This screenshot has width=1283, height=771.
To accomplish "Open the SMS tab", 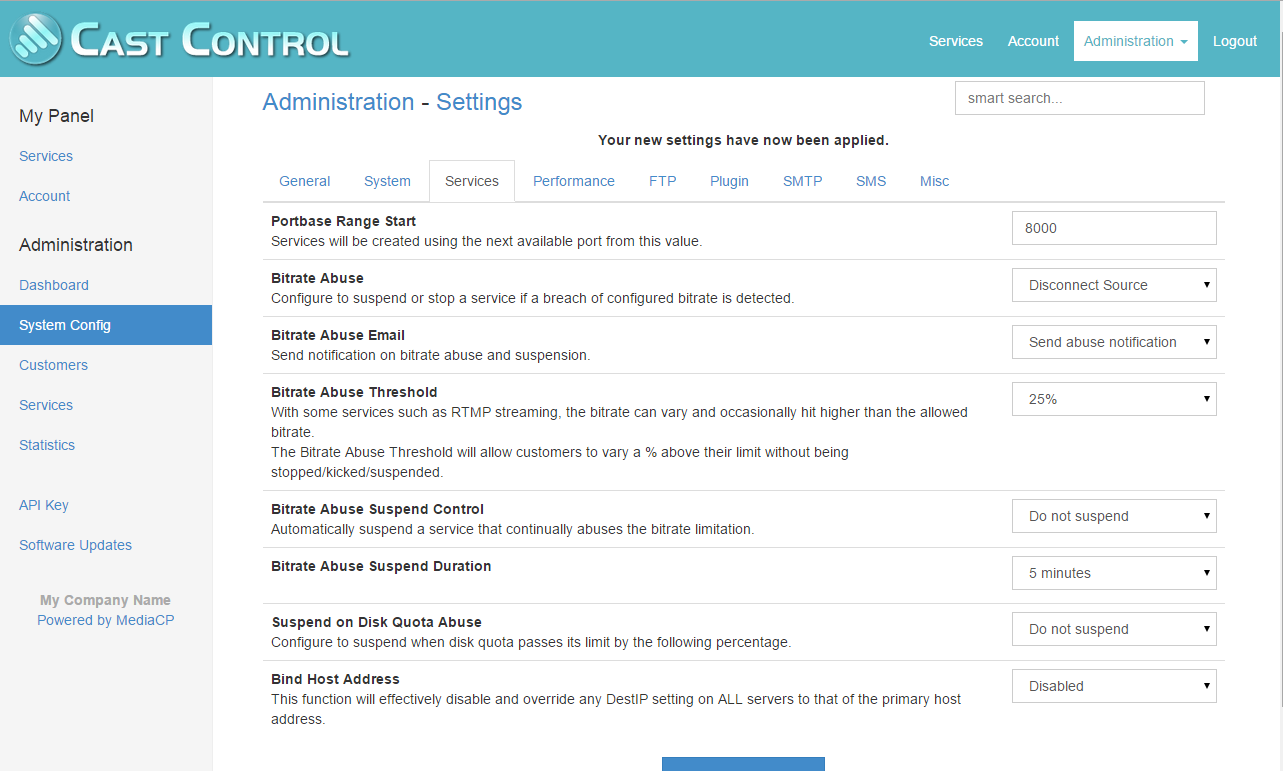I will click(x=871, y=181).
